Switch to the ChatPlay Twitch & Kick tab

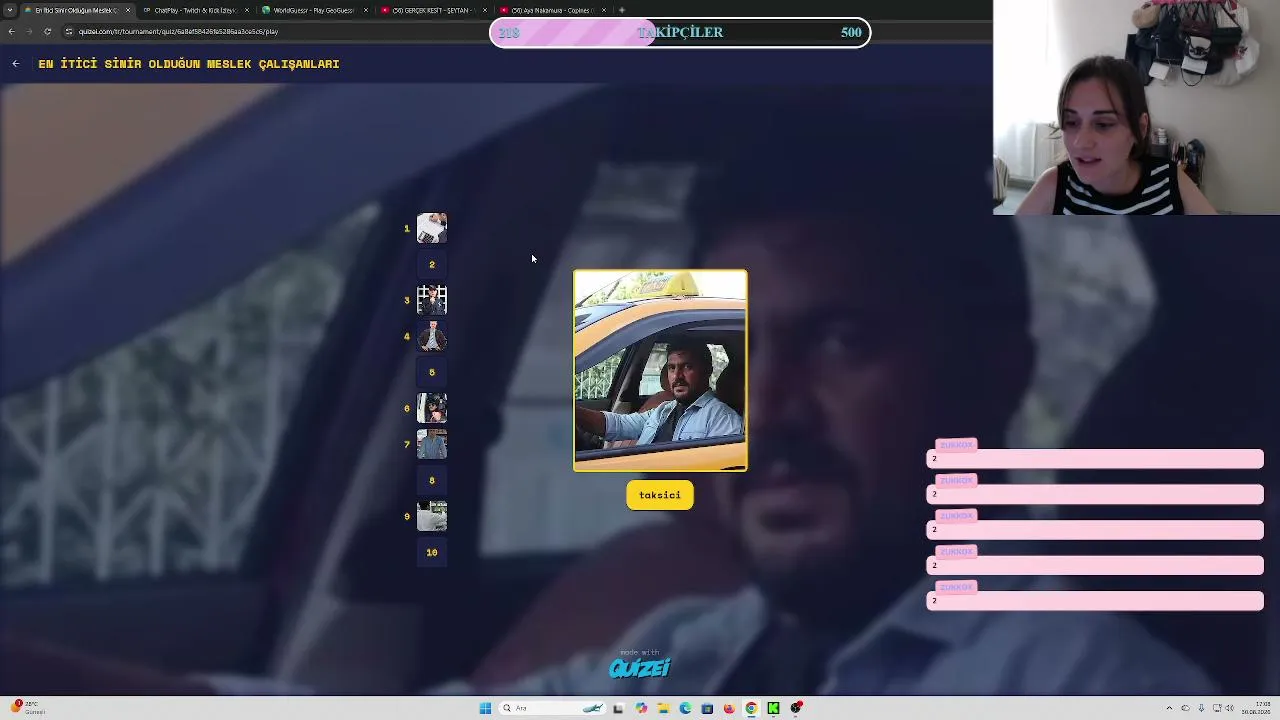194,10
